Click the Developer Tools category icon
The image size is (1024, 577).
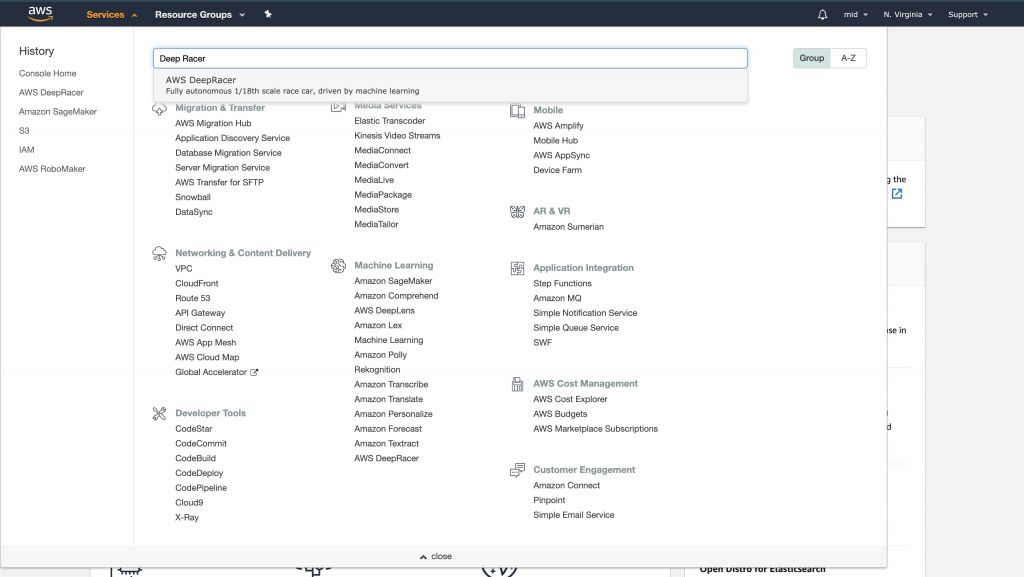[x=159, y=413]
